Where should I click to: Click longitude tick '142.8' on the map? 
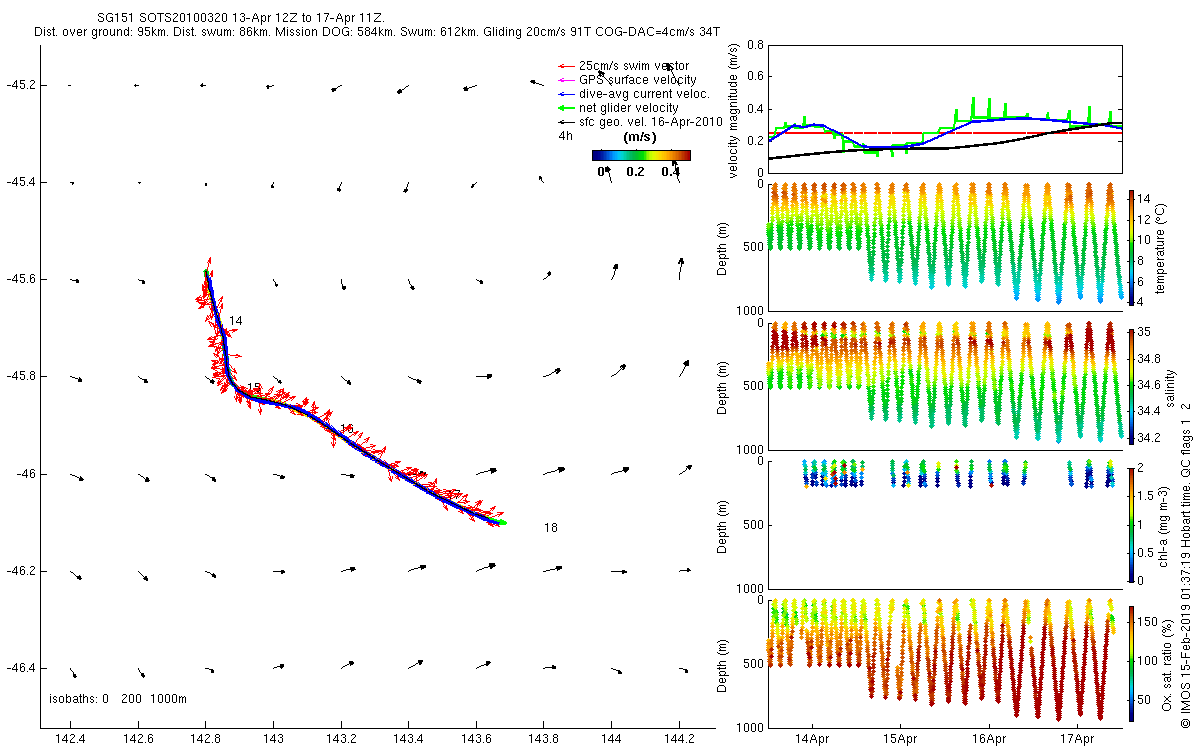205,739
